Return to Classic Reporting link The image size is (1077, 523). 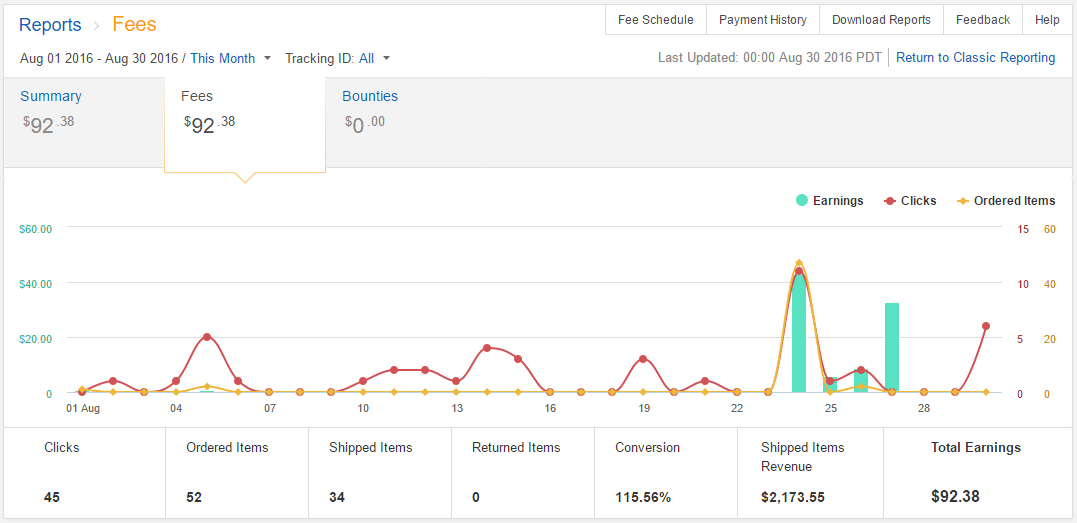point(975,58)
